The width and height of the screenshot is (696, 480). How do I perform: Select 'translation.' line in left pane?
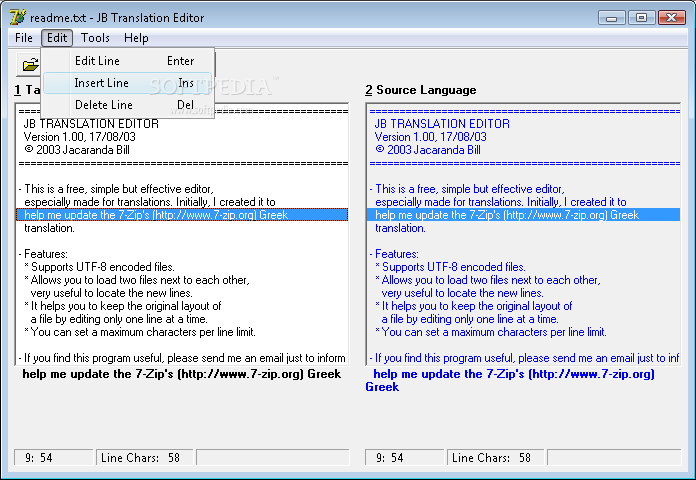click(x=49, y=228)
